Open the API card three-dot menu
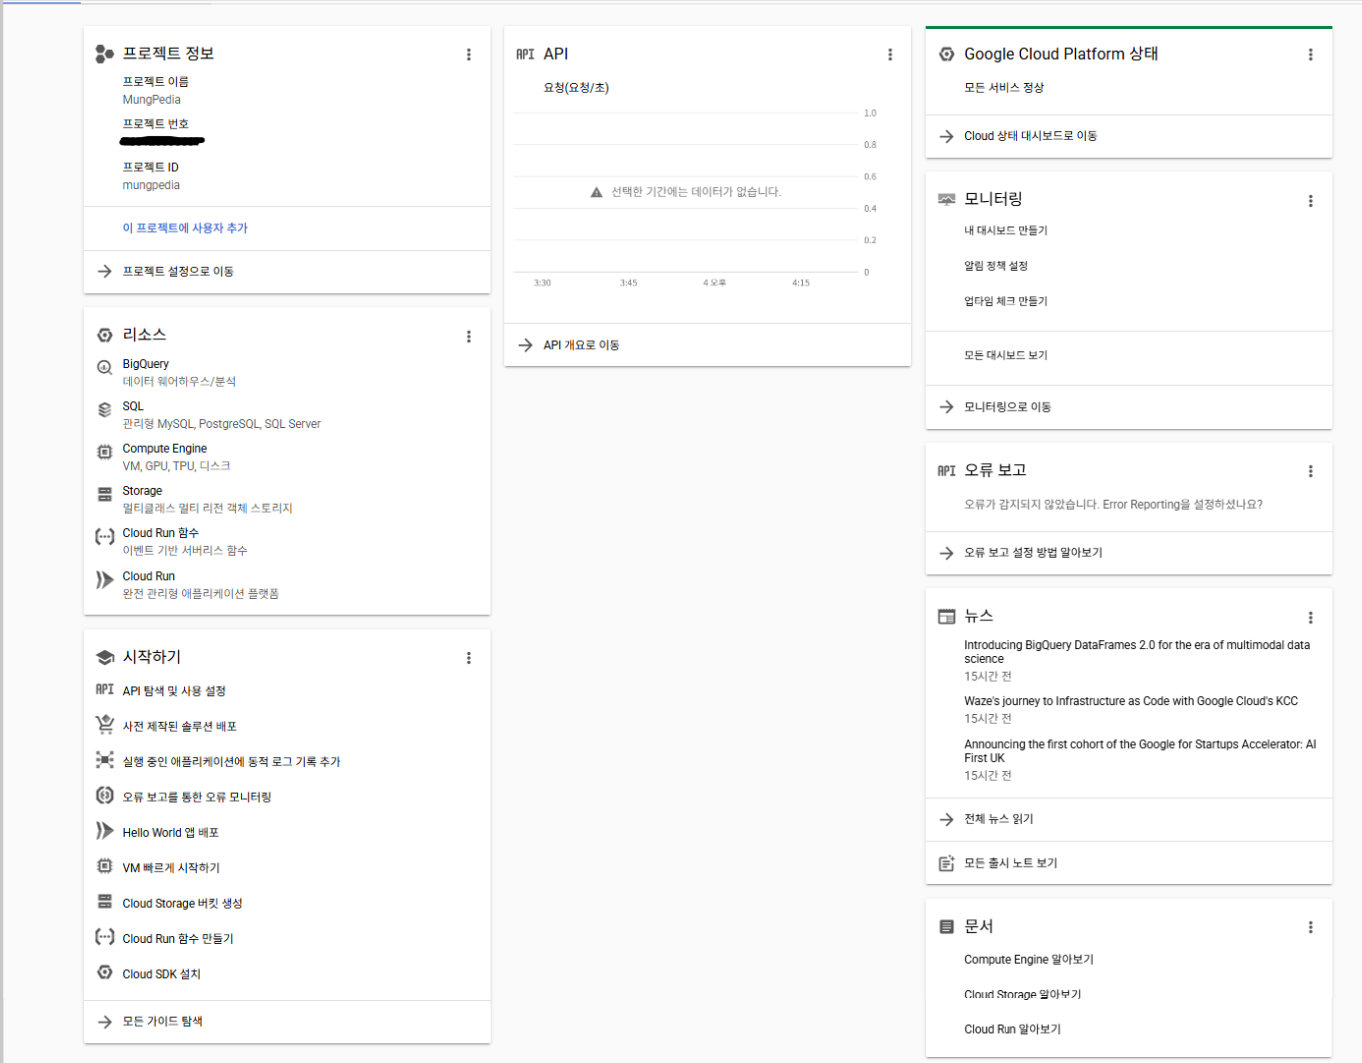 pos(890,55)
